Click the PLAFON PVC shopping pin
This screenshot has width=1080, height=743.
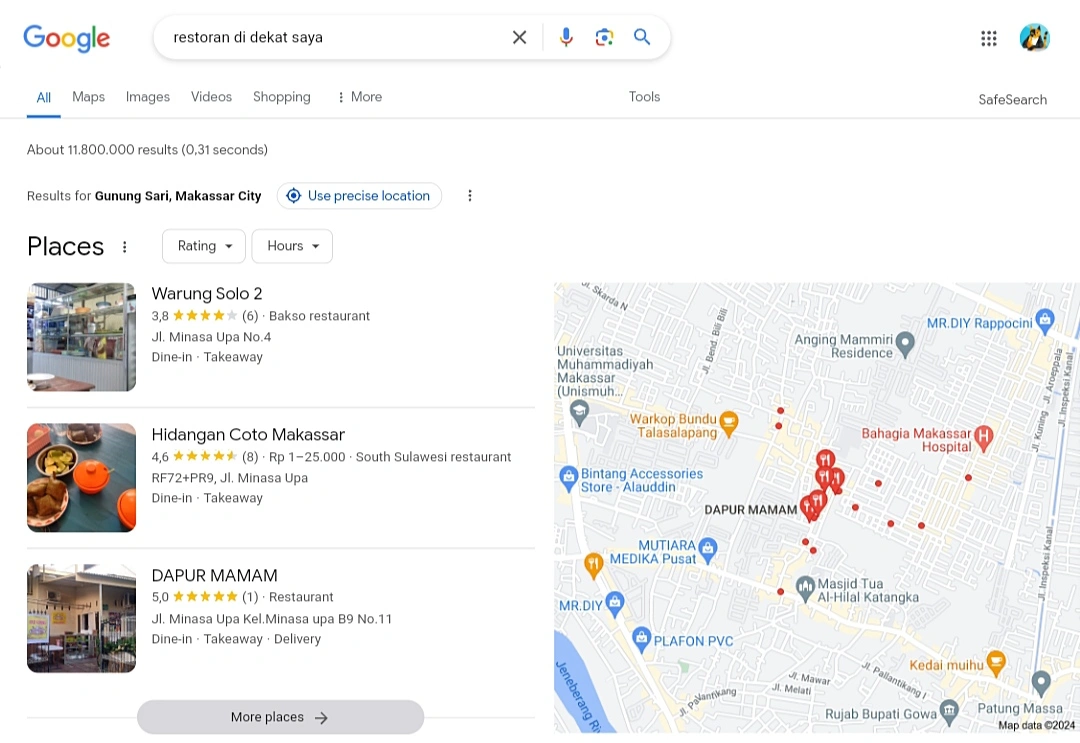tap(641, 639)
